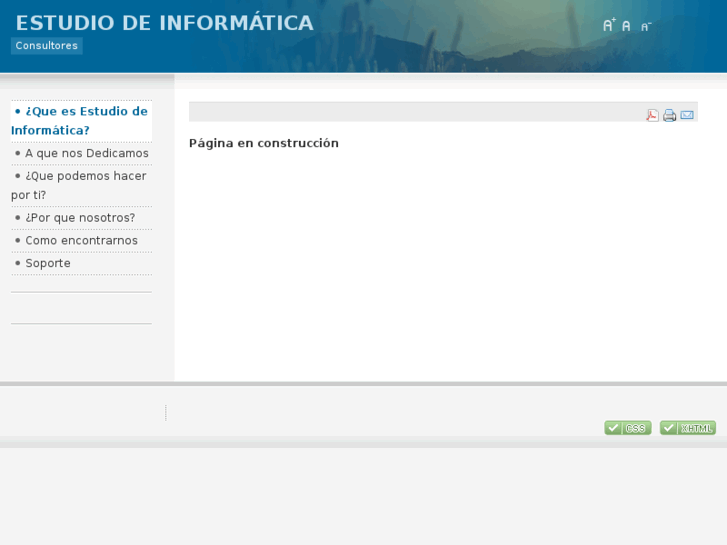Reset font size with middle A icon

[x=626, y=26]
